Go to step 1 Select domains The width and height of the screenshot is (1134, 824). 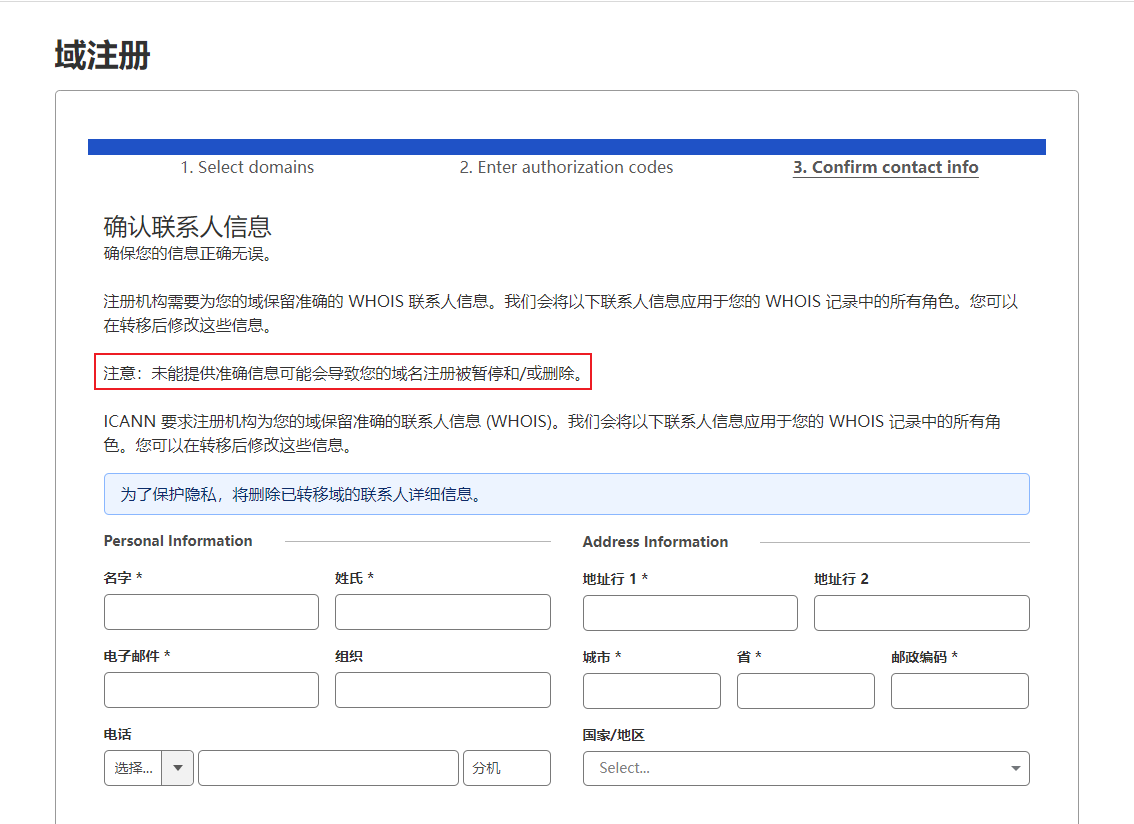[x=247, y=167]
